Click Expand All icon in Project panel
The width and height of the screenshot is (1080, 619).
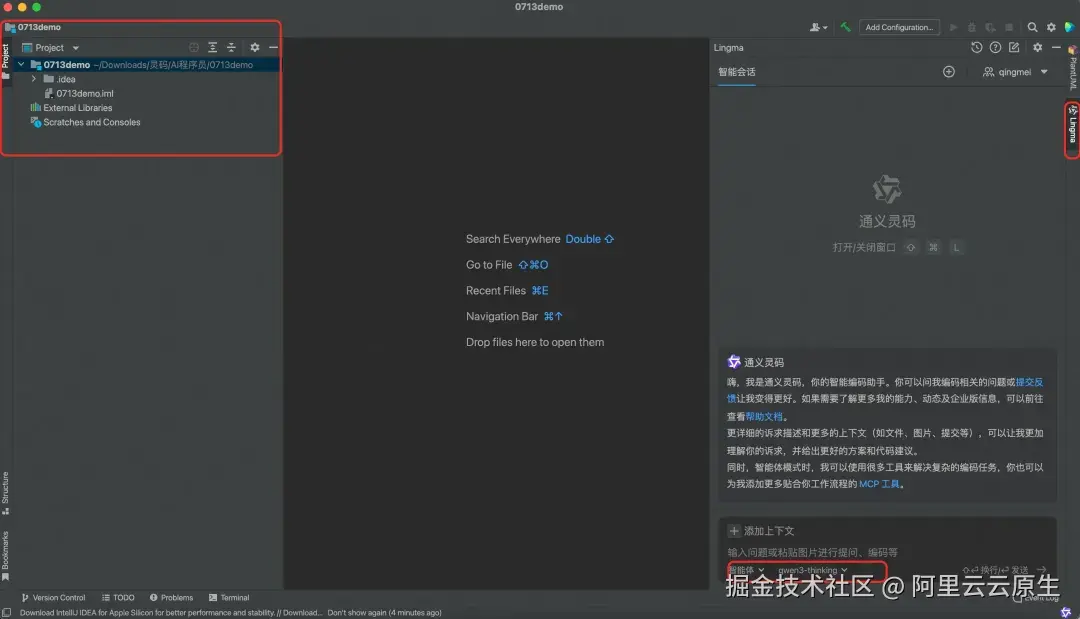[212, 48]
